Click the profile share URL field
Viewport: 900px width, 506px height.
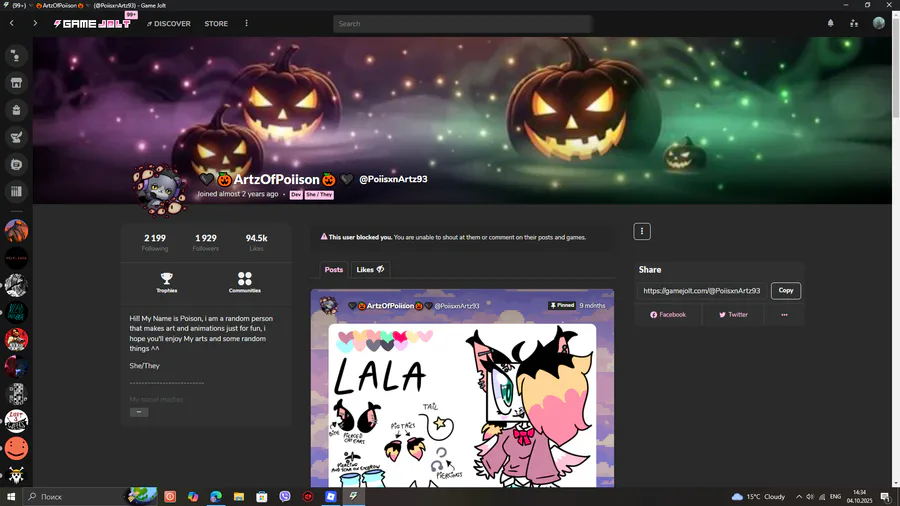click(702, 291)
